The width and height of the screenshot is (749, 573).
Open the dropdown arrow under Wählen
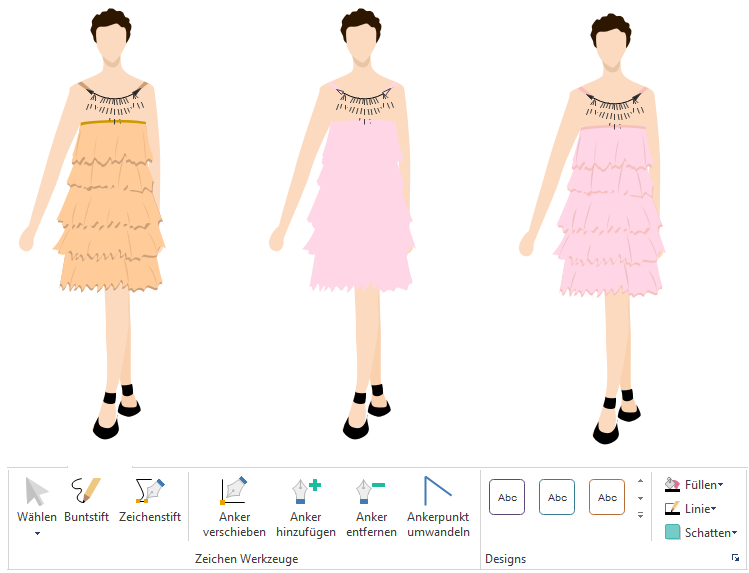(x=37, y=534)
